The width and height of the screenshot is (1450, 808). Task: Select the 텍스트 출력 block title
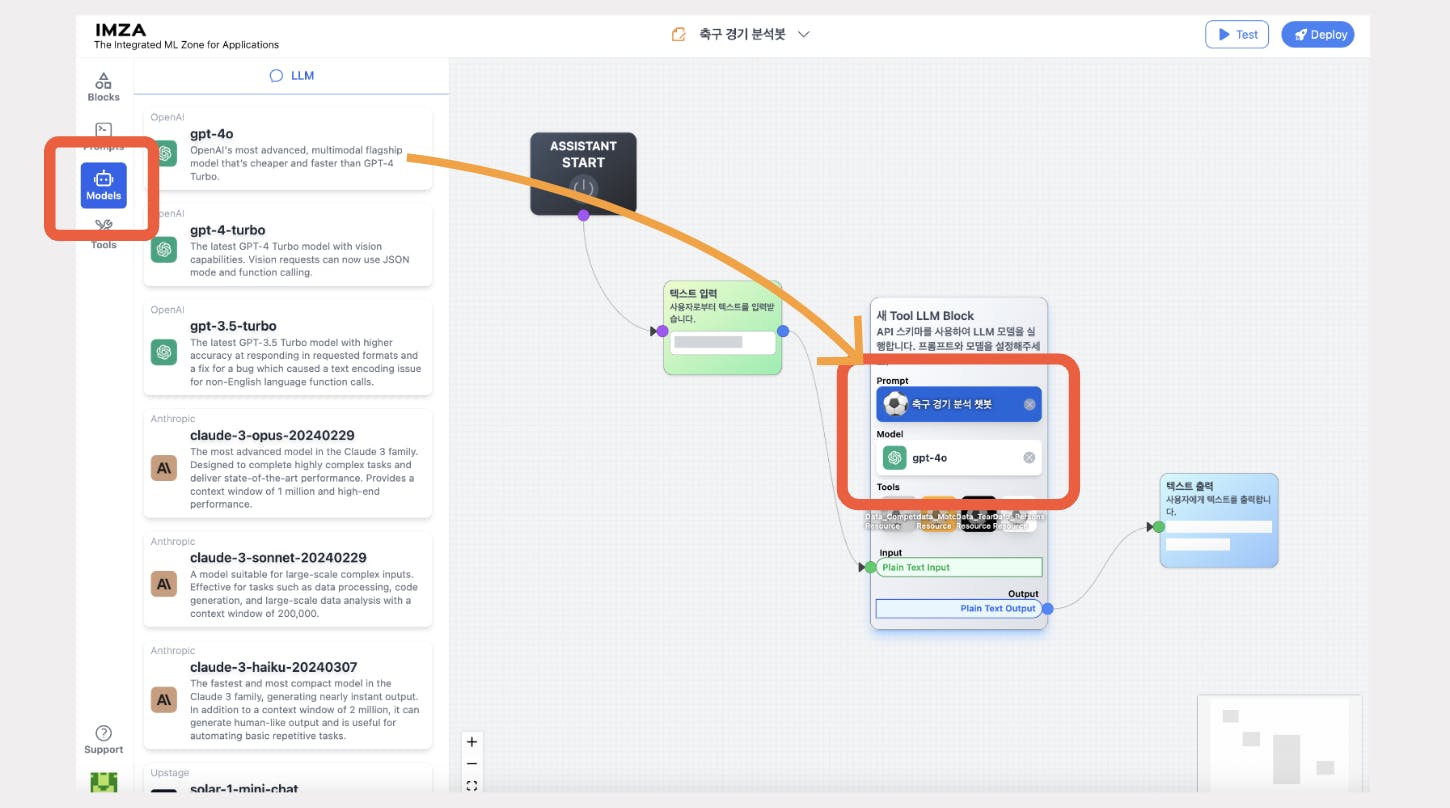[1189, 487]
